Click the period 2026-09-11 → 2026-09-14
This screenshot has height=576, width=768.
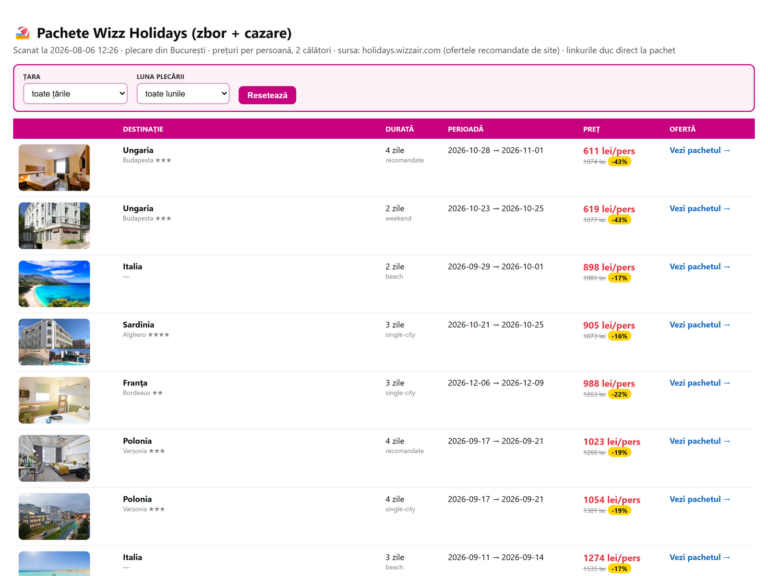[x=495, y=557]
